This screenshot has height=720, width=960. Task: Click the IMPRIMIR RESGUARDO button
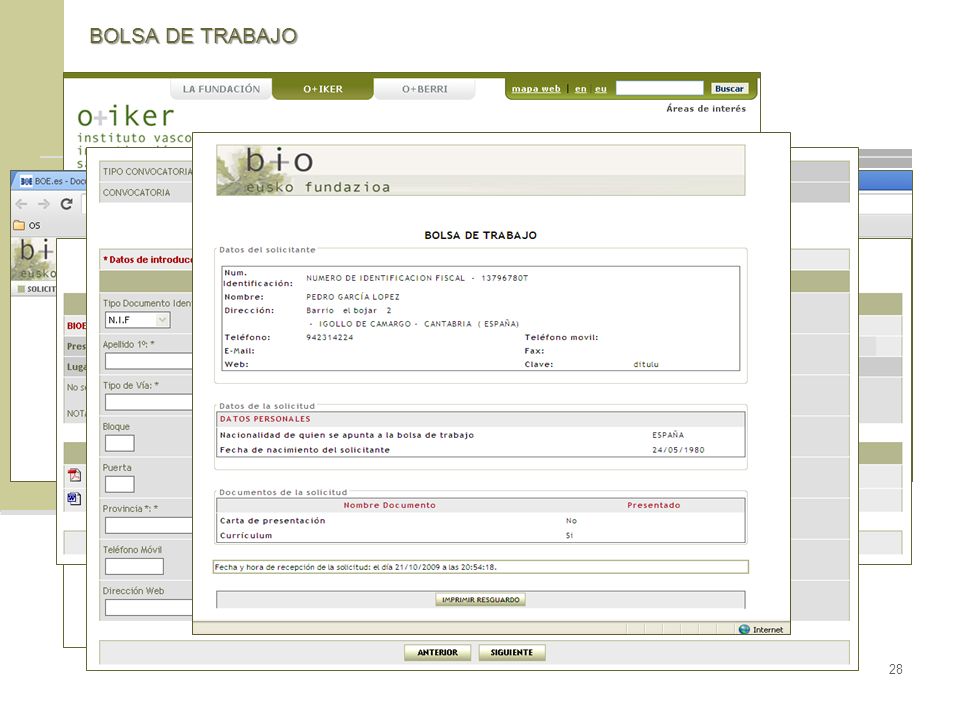click(481, 600)
